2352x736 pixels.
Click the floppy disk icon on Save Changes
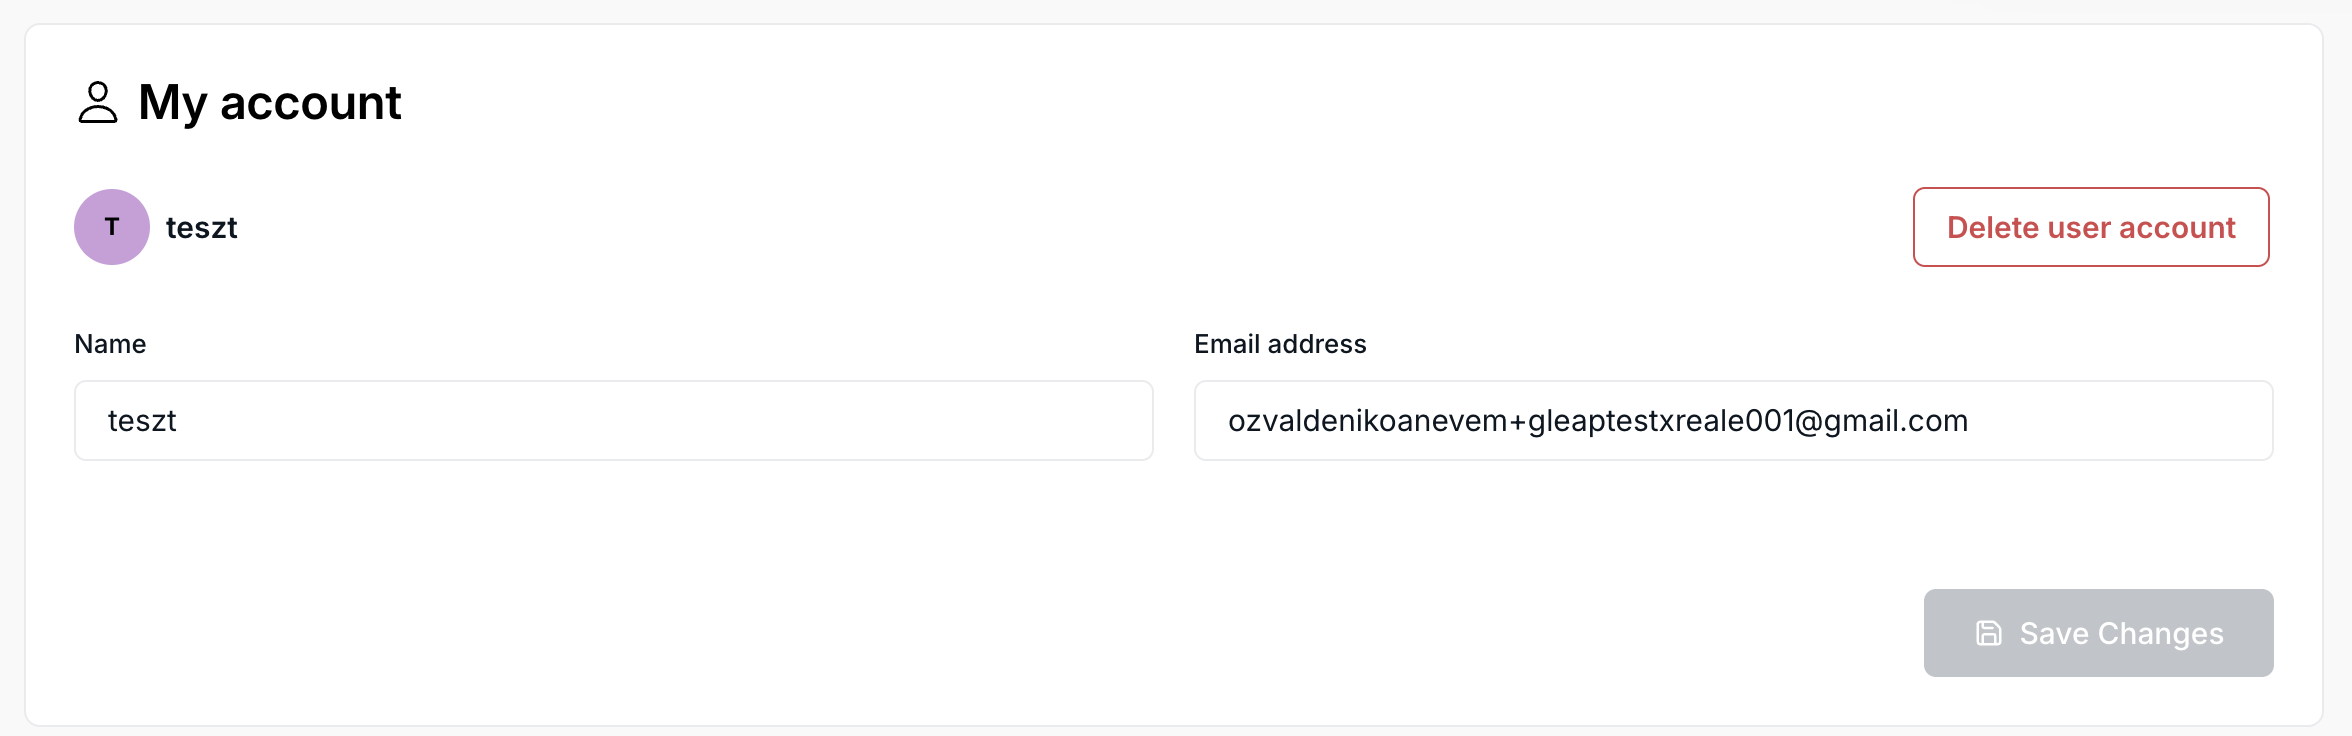[x=1989, y=633]
